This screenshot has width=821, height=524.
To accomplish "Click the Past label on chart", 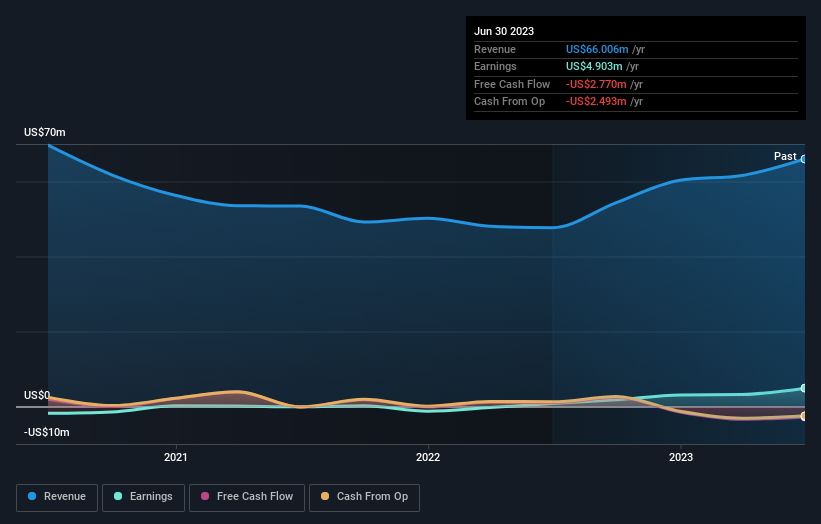I will [785, 156].
